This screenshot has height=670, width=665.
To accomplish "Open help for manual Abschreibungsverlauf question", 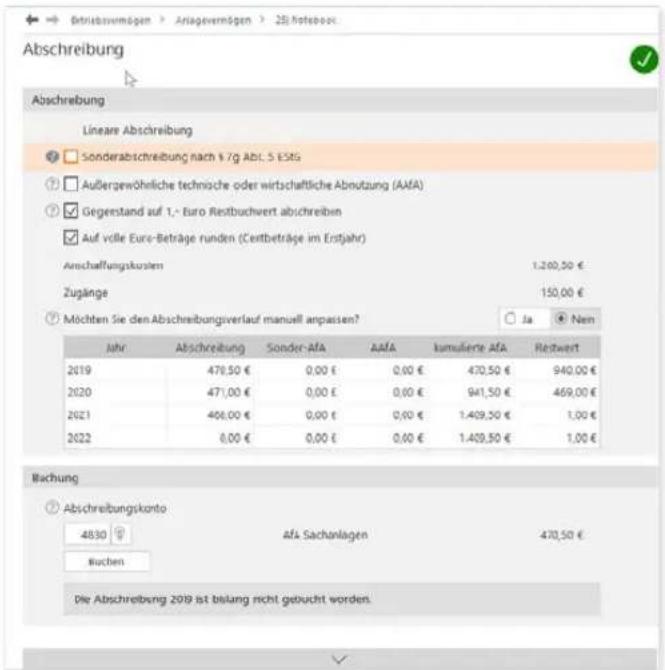I will [52, 319].
